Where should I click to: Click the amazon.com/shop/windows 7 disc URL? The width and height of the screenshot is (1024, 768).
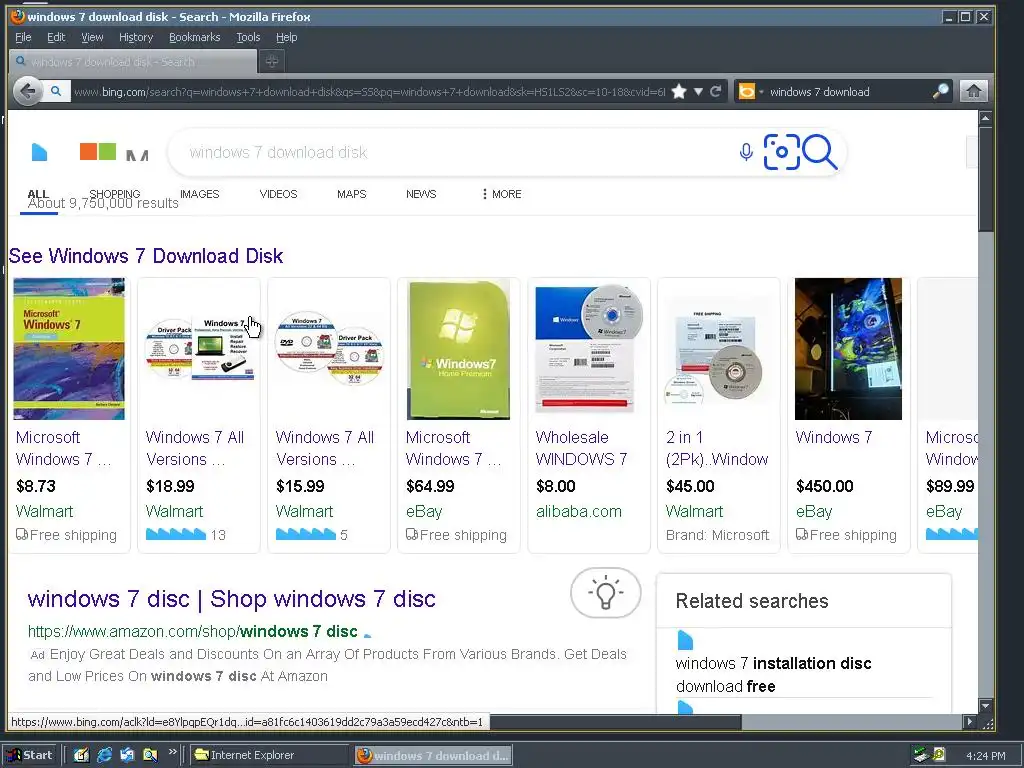click(x=193, y=632)
